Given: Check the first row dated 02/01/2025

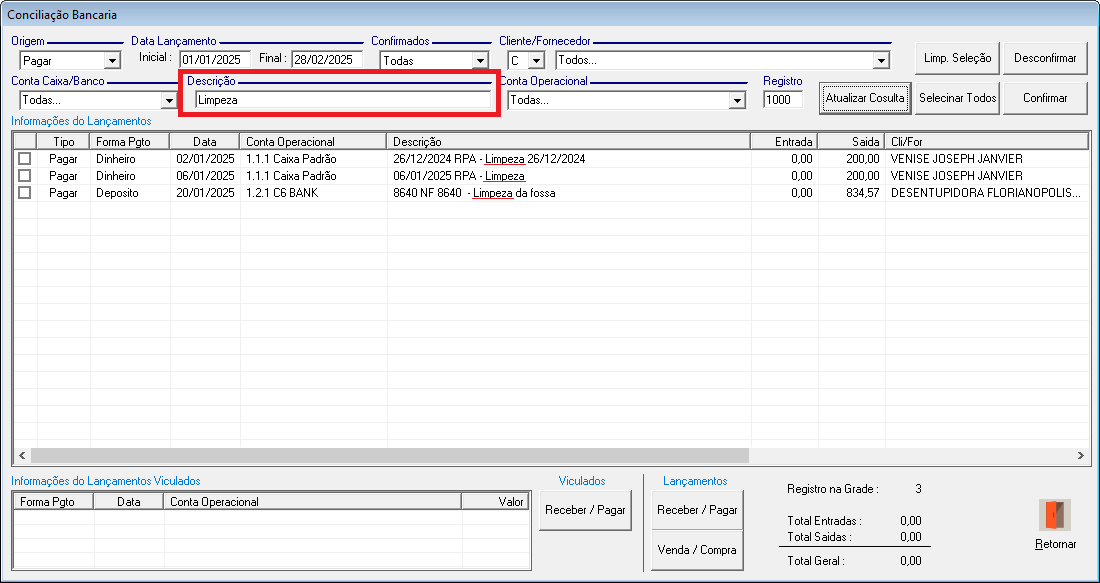Looking at the screenshot, I should [25, 159].
